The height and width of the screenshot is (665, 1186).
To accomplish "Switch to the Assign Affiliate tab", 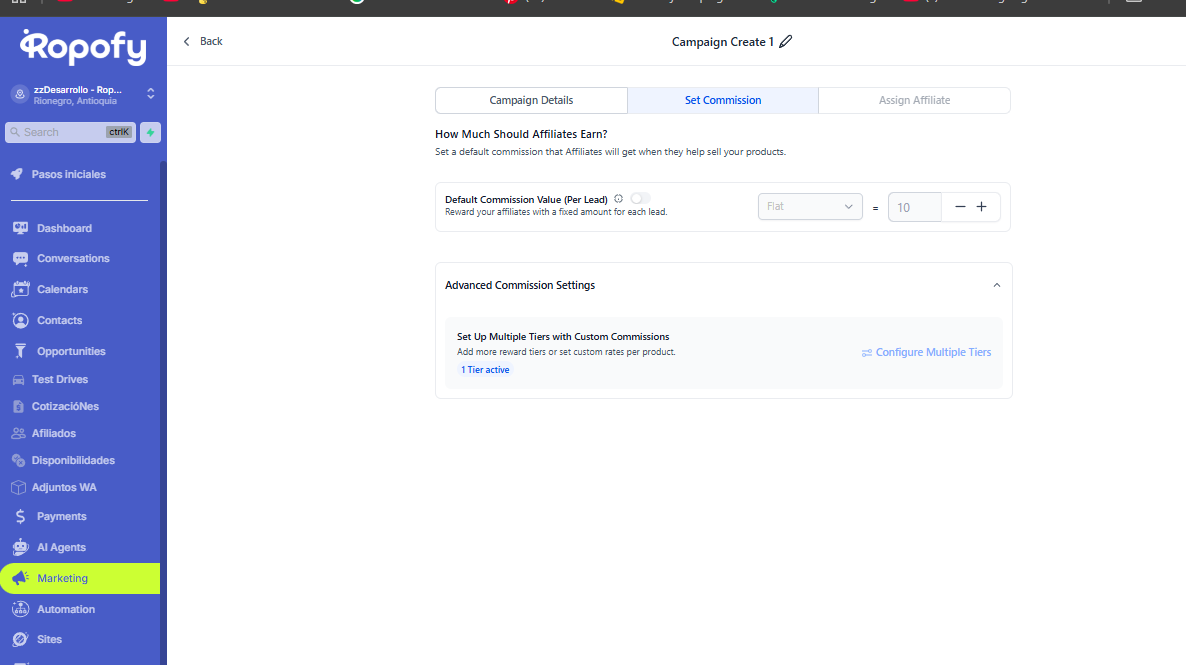I will [914, 100].
